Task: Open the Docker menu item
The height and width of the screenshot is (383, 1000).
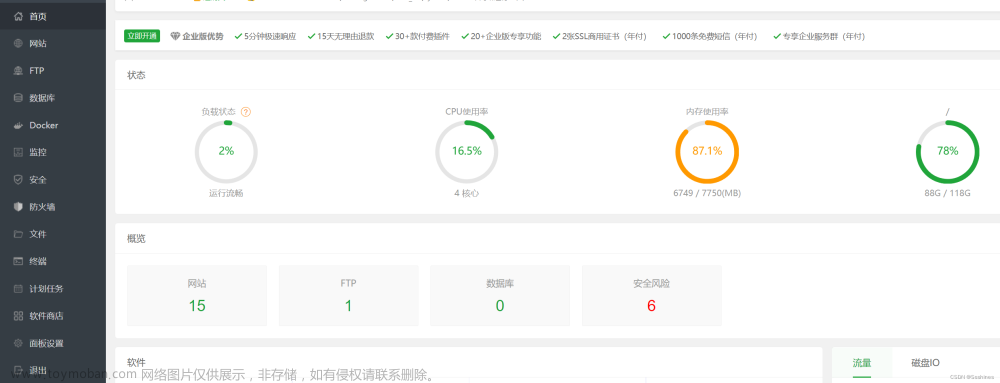Action: 53,126
